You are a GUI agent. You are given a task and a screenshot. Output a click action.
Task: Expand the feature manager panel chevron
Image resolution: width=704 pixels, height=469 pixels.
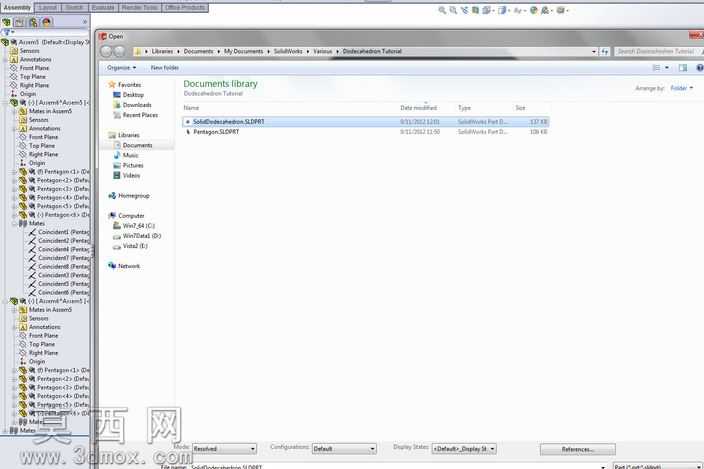tap(85, 22)
